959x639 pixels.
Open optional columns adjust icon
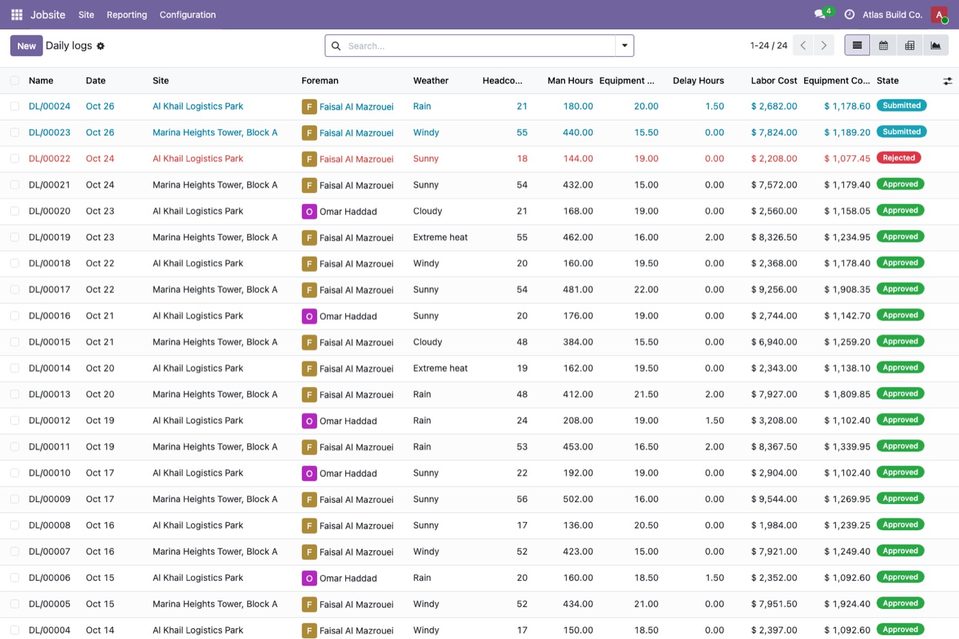point(947,81)
